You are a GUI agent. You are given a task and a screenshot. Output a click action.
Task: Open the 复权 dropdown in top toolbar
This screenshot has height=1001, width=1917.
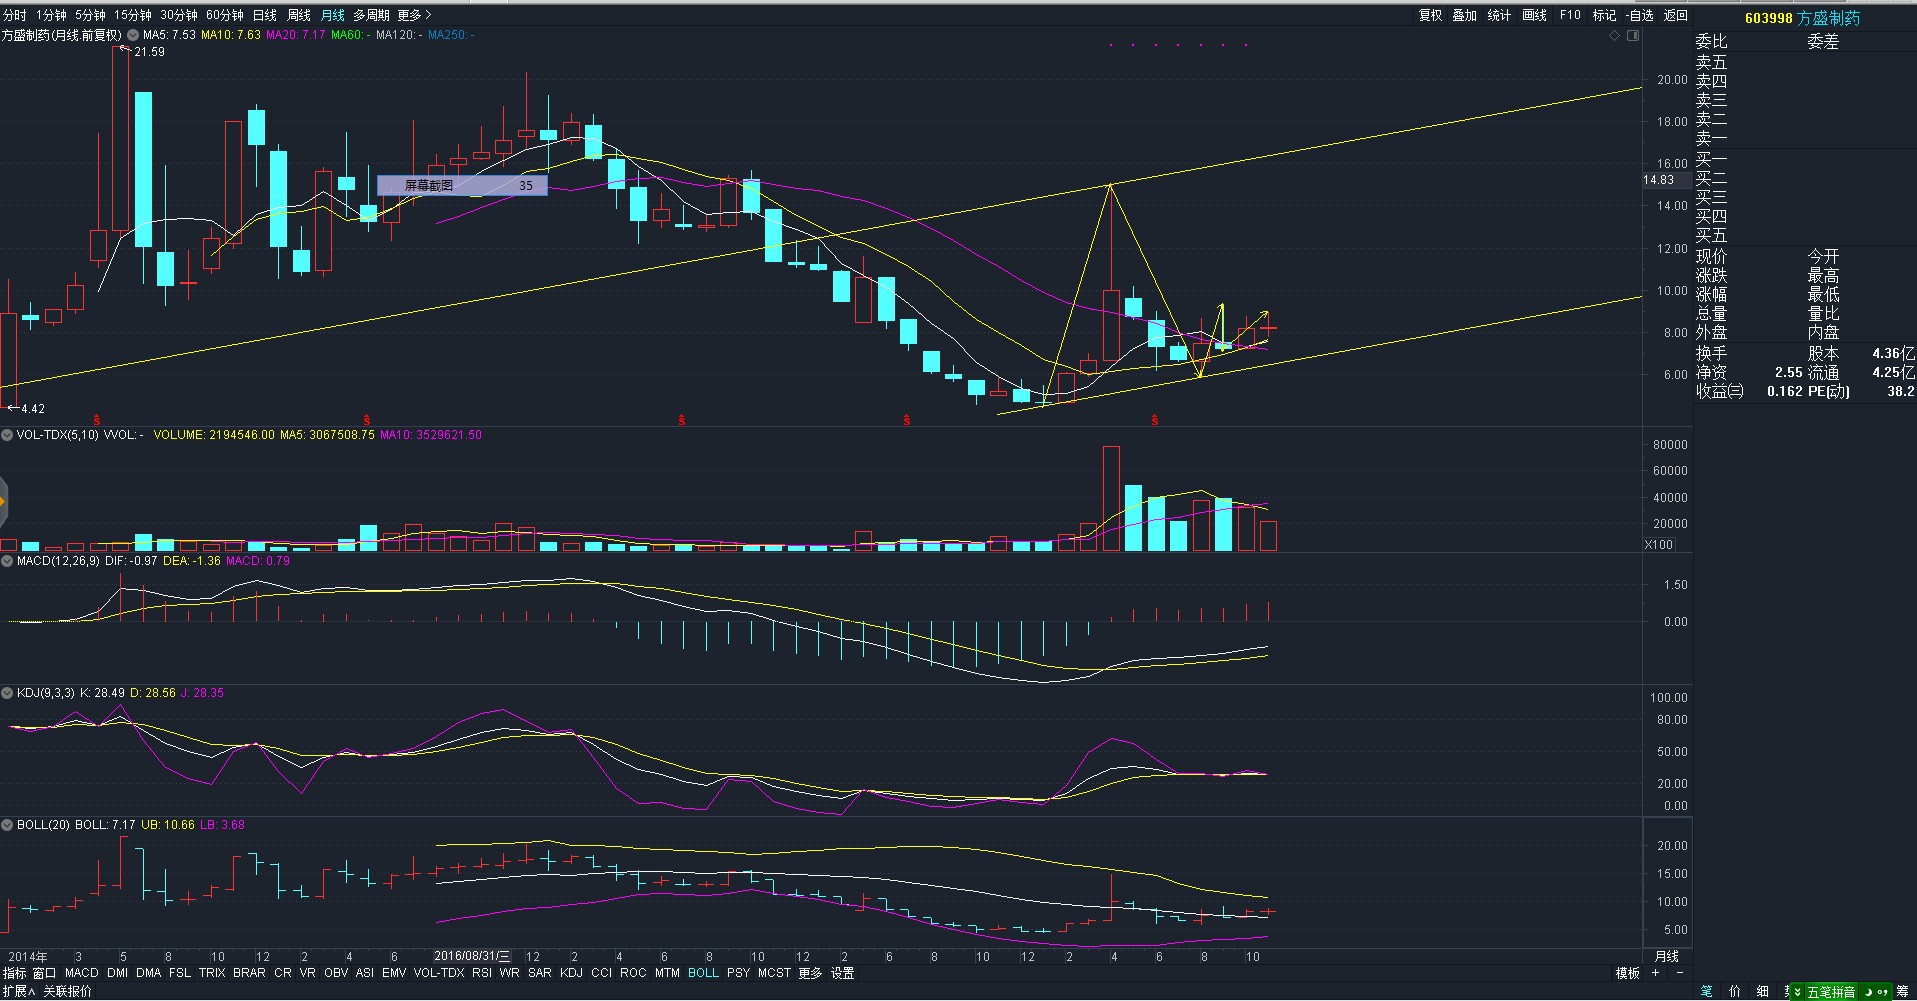tap(1430, 15)
